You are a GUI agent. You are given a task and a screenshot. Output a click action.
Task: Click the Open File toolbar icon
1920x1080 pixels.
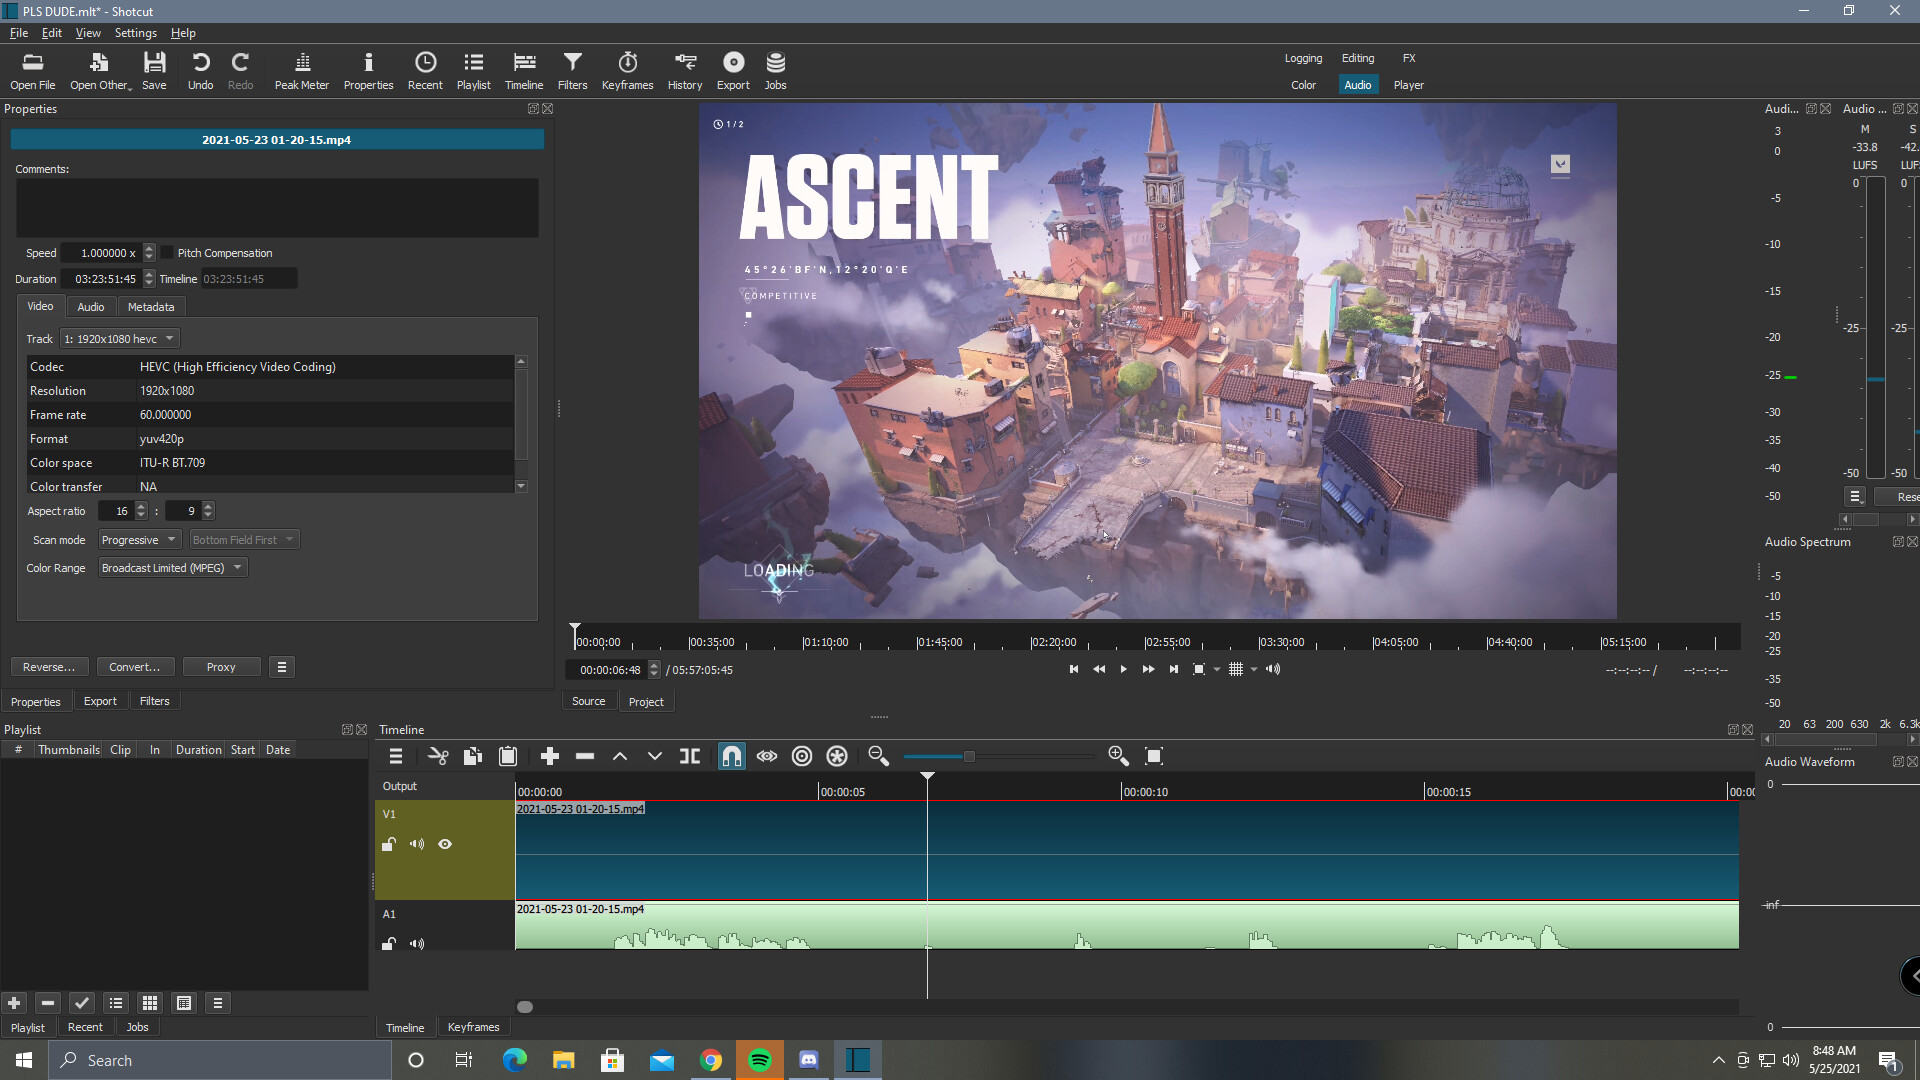pos(32,71)
